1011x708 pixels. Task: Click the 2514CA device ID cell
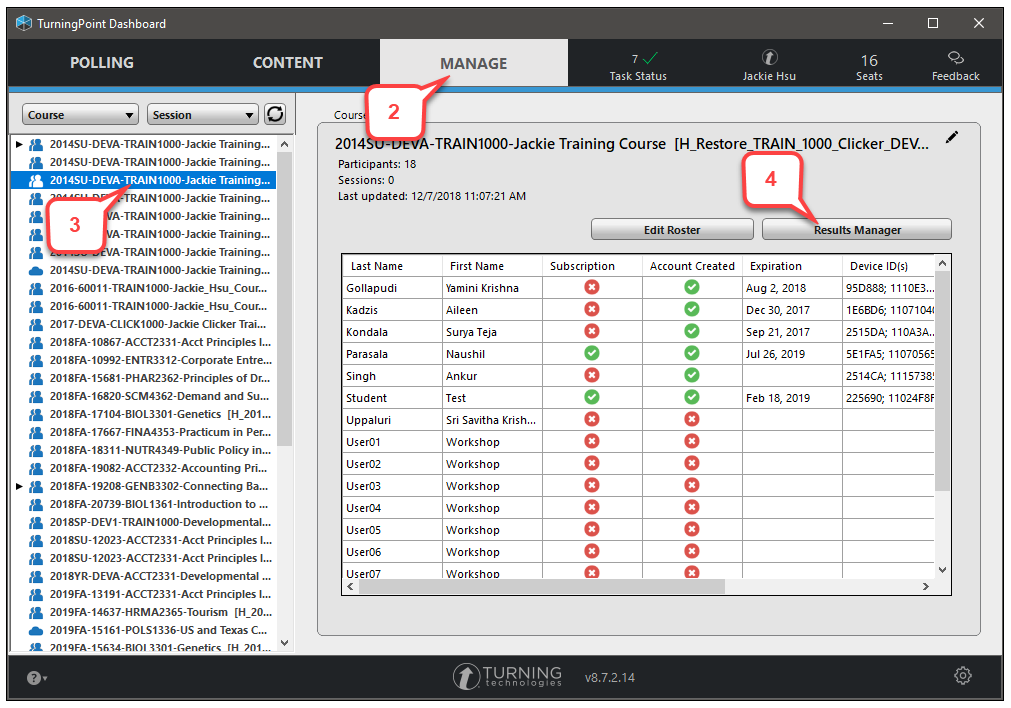click(888, 376)
